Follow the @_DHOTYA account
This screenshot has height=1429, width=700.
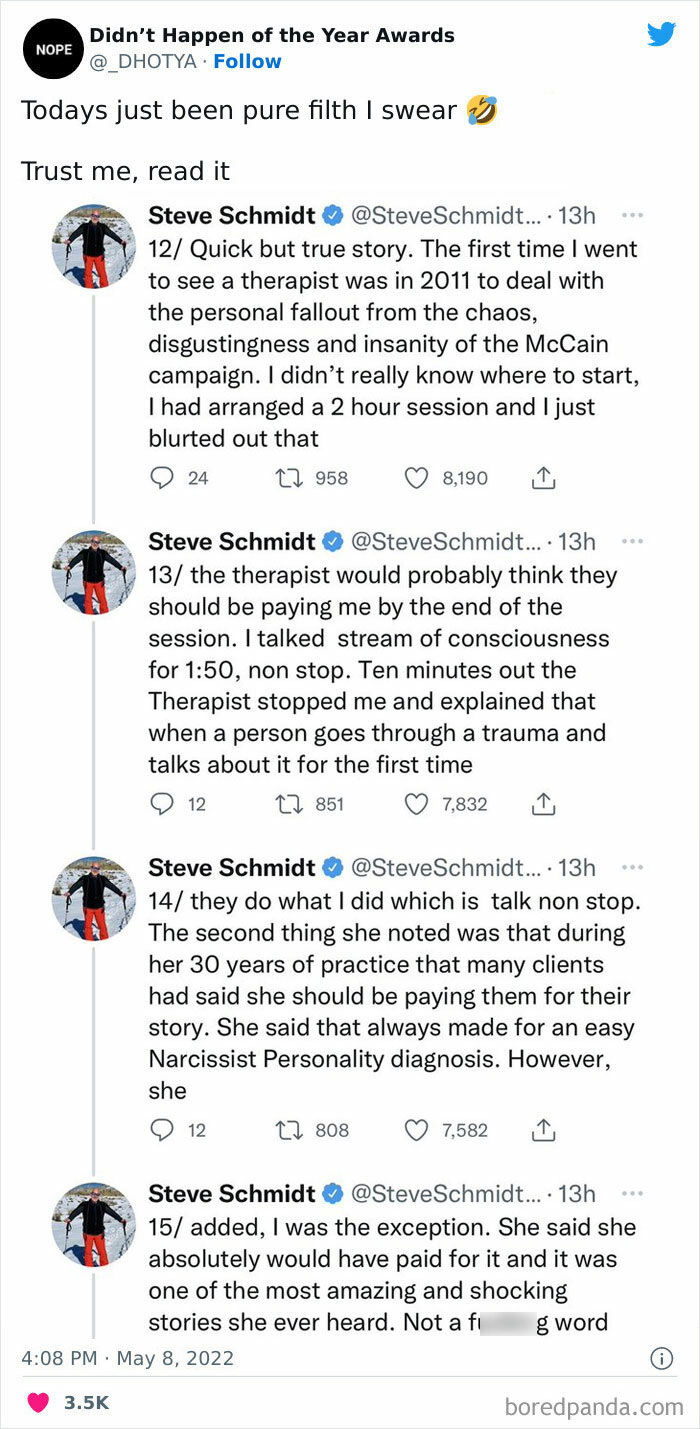pyautogui.click(x=248, y=62)
